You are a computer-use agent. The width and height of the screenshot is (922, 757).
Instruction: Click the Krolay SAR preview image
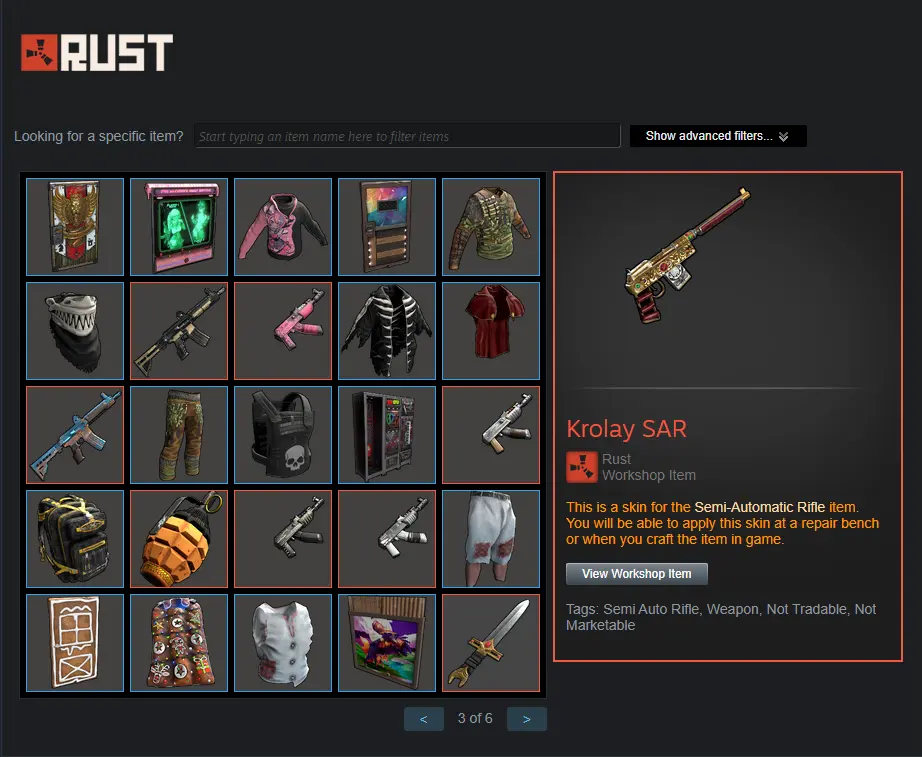point(687,256)
